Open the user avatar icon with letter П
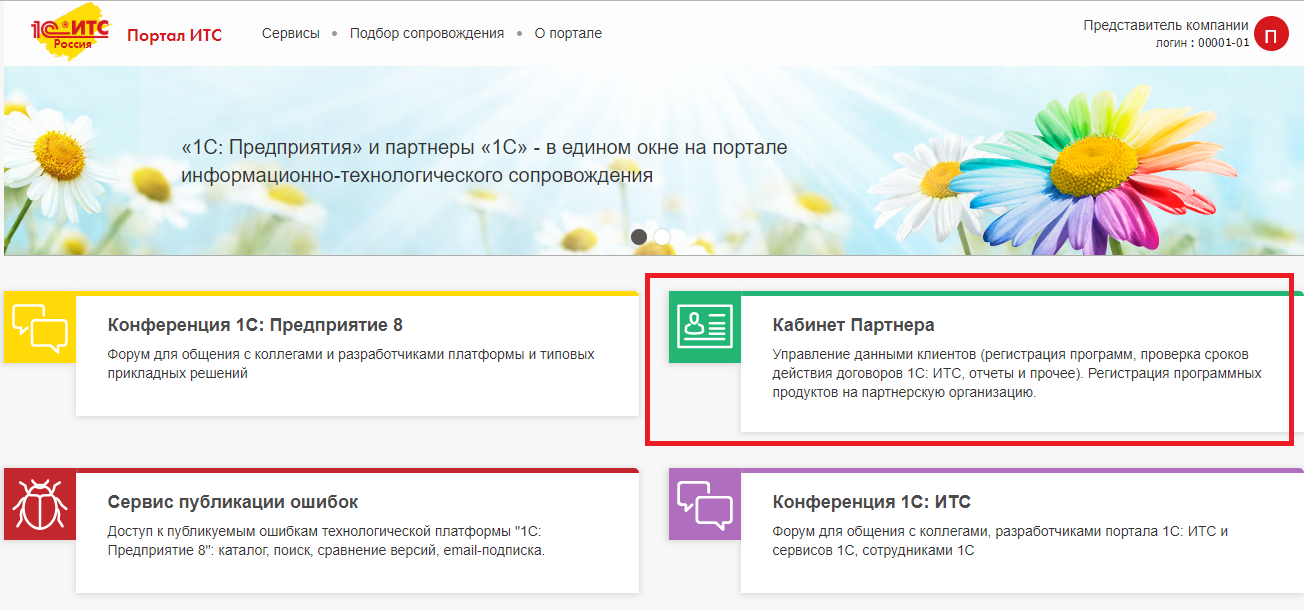Image resolution: width=1304 pixels, height=610 pixels. [1271, 34]
